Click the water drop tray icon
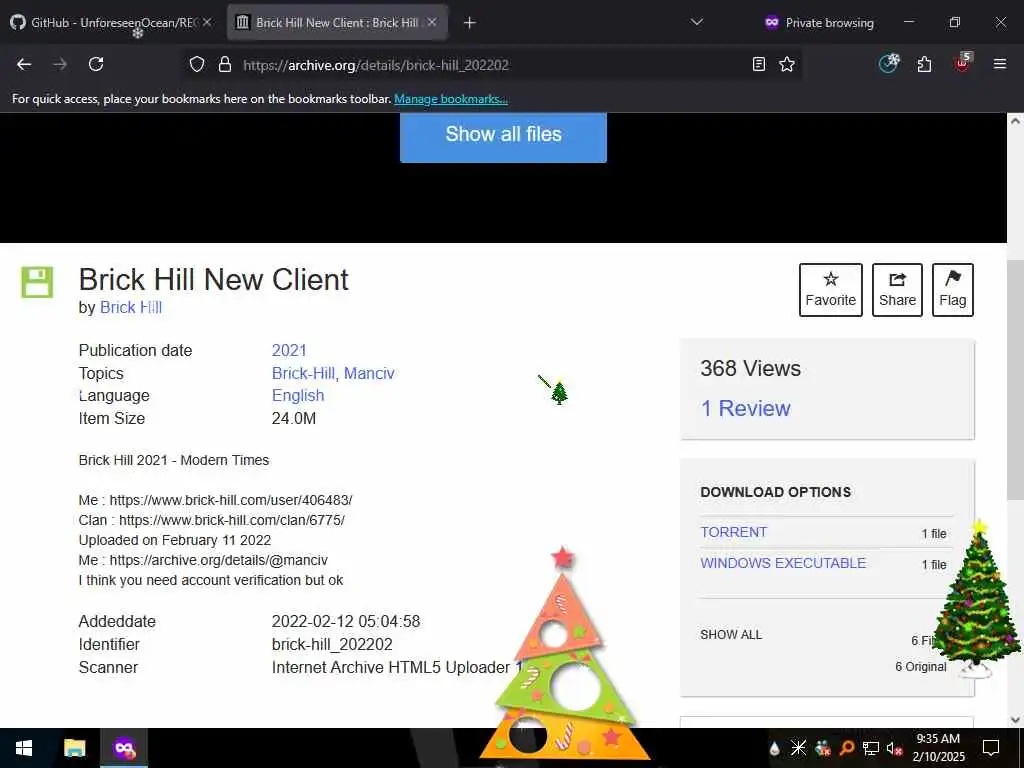 pyautogui.click(x=775, y=748)
